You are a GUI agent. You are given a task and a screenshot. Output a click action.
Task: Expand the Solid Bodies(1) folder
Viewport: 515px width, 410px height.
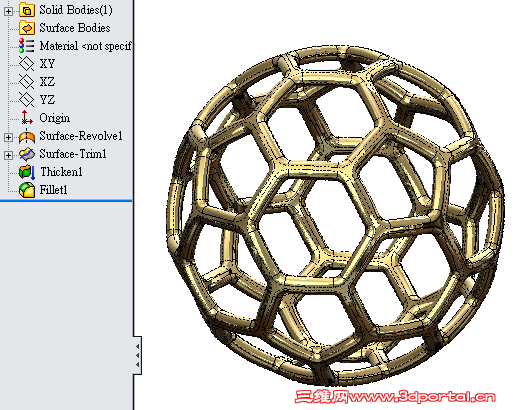coord(8,11)
